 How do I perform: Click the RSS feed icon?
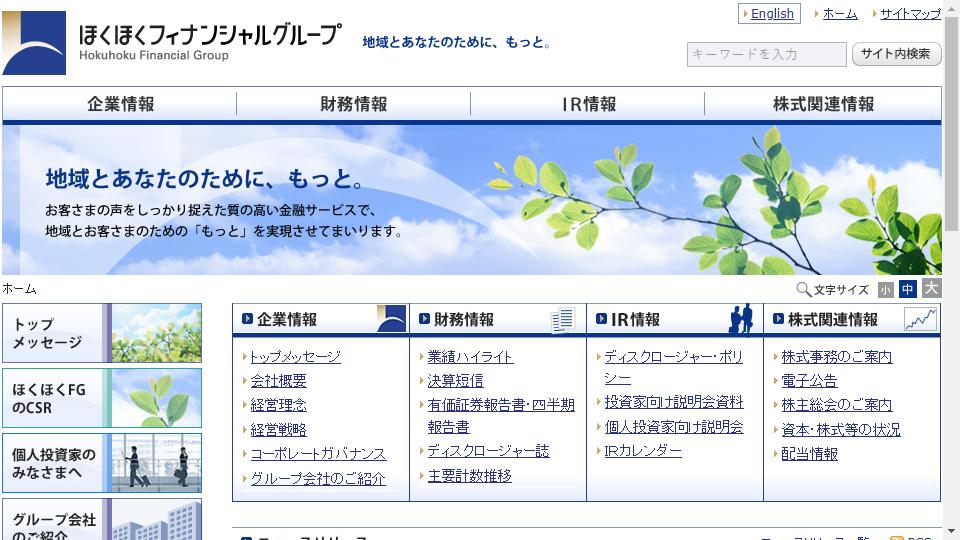[x=896, y=537]
